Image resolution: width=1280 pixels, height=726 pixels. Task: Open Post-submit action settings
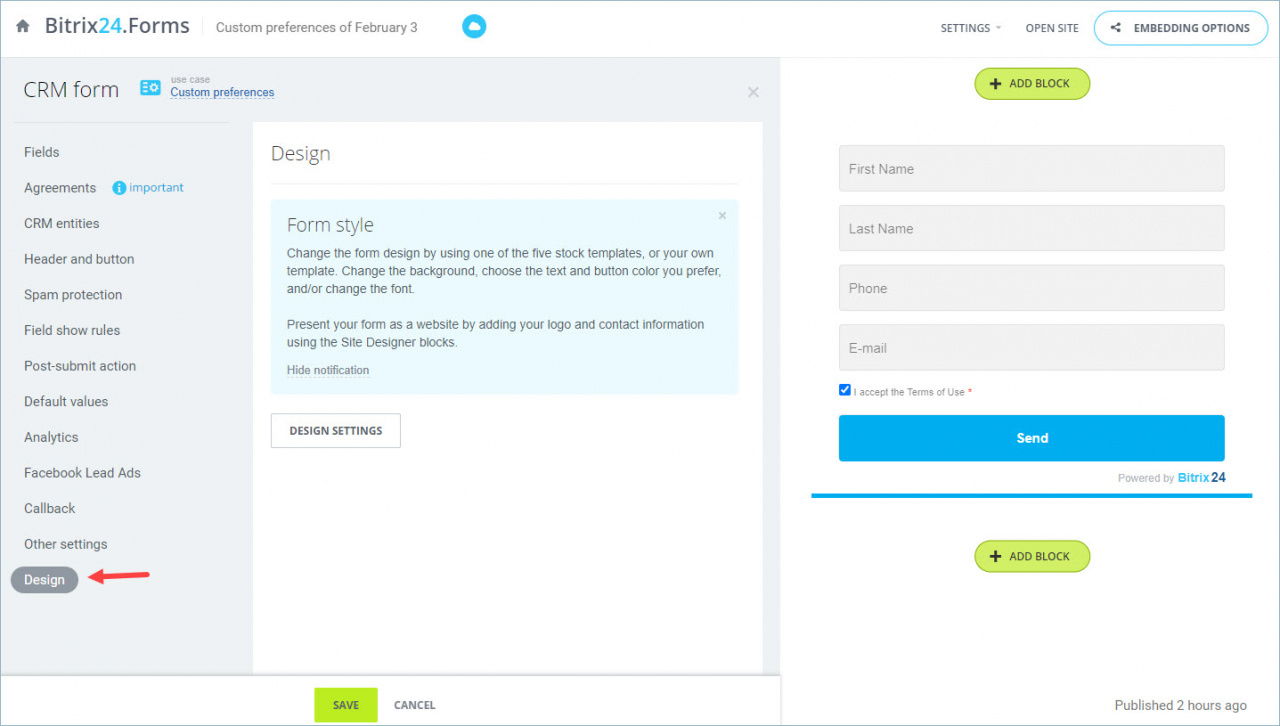tap(80, 366)
